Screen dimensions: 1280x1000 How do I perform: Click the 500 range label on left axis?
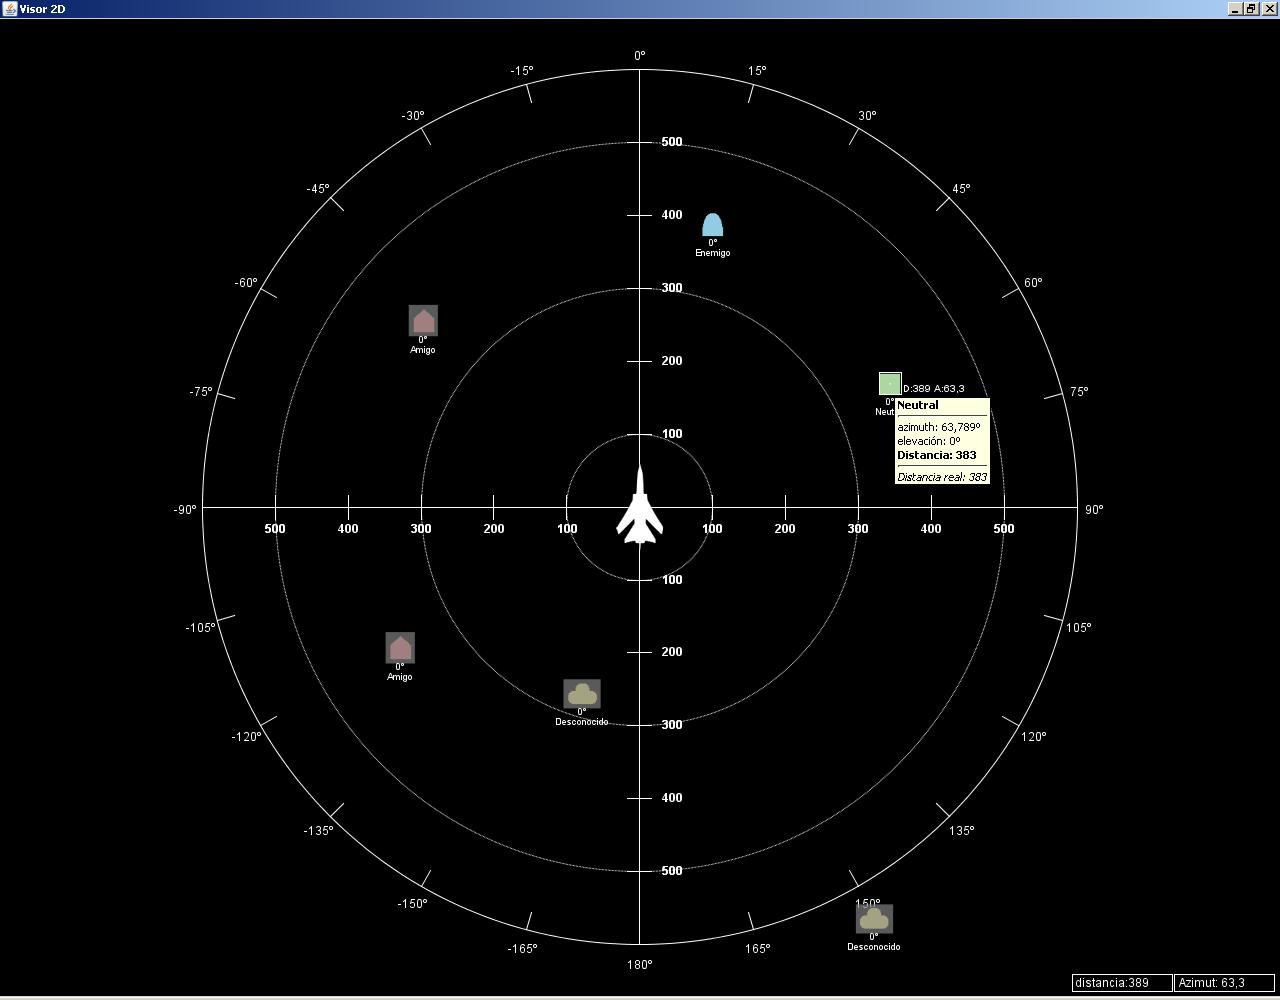(x=275, y=529)
